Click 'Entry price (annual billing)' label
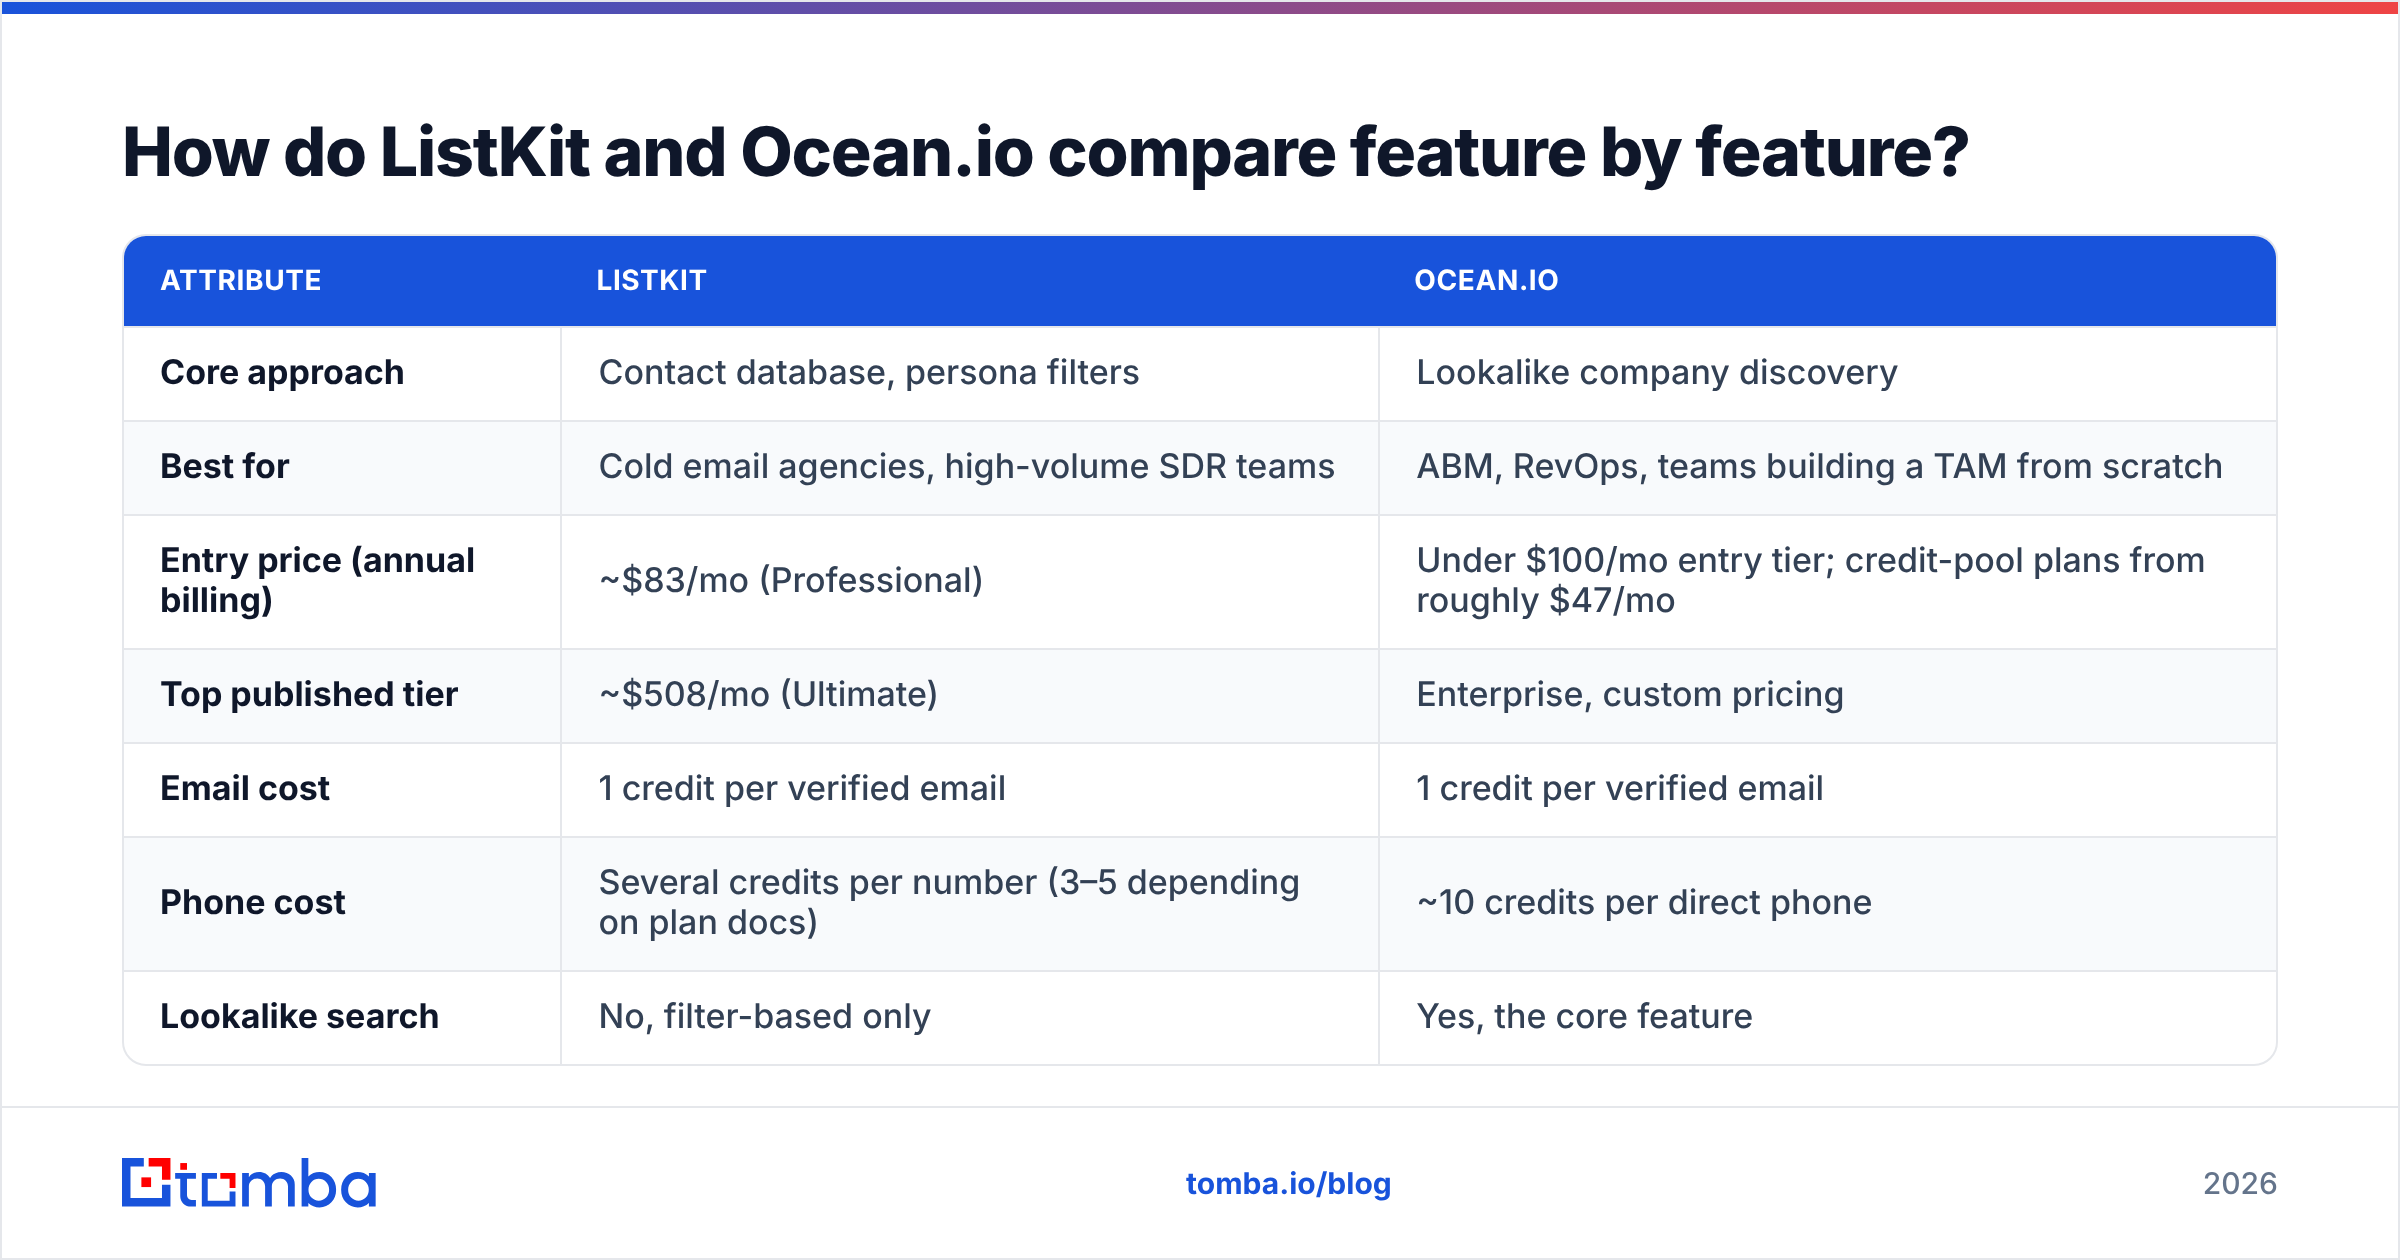The width and height of the screenshot is (2400, 1260). (x=318, y=581)
